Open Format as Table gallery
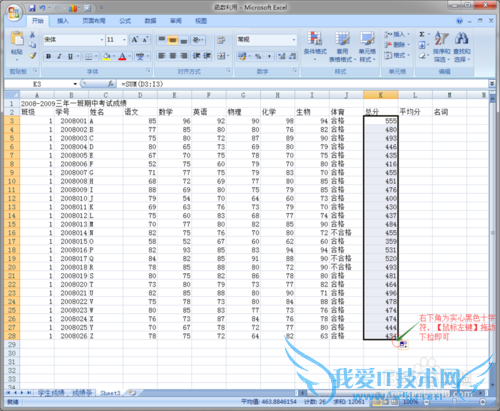 point(342,47)
